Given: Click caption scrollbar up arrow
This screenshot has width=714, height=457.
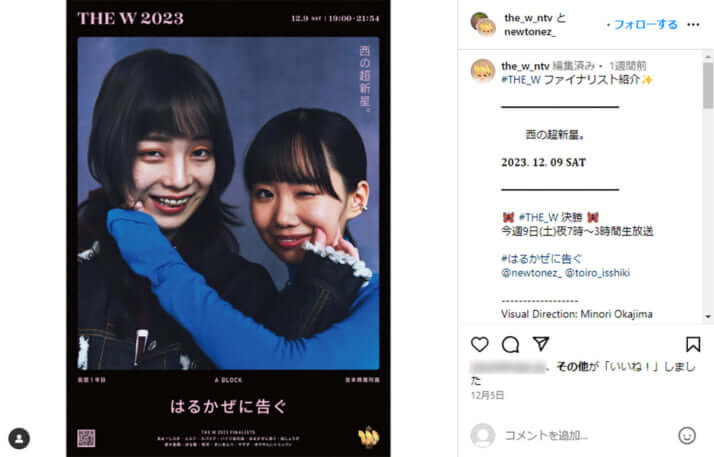Looking at the screenshot, I should tap(708, 56).
